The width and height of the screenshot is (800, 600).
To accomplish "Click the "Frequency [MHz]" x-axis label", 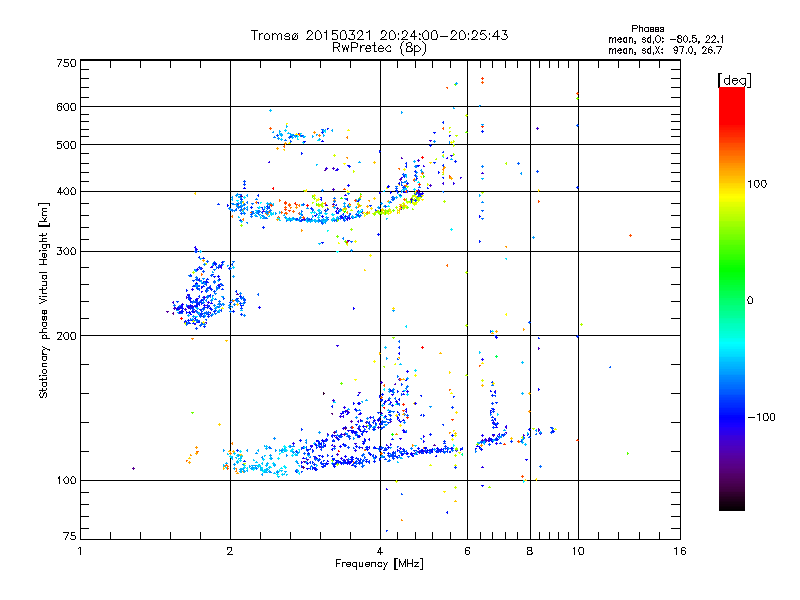I will pos(379,564).
